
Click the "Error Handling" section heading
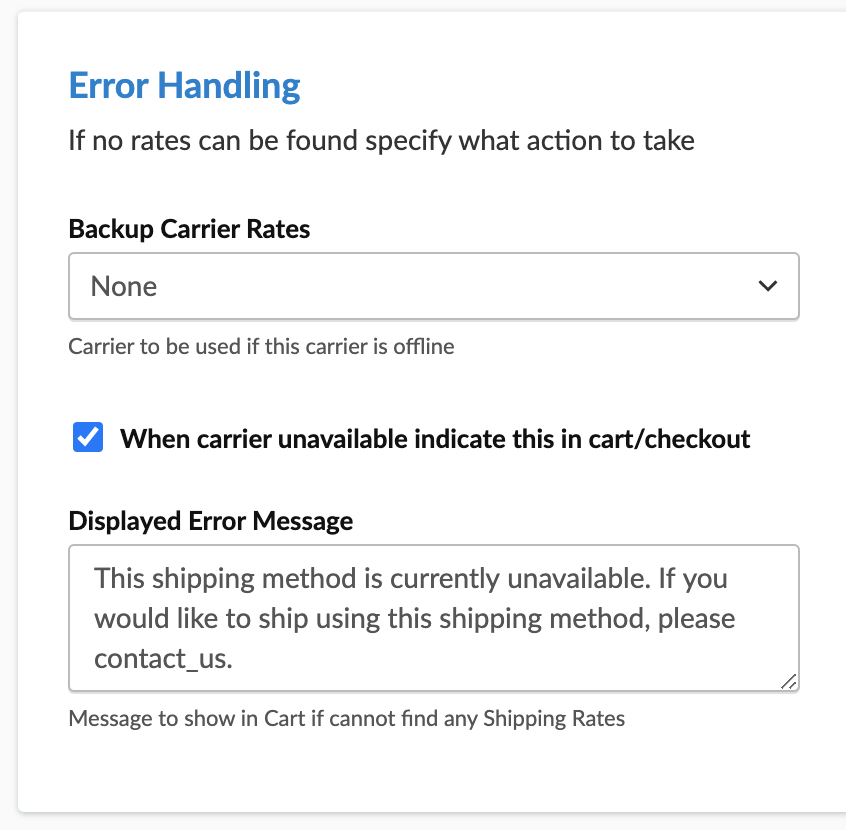[x=184, y=86]
